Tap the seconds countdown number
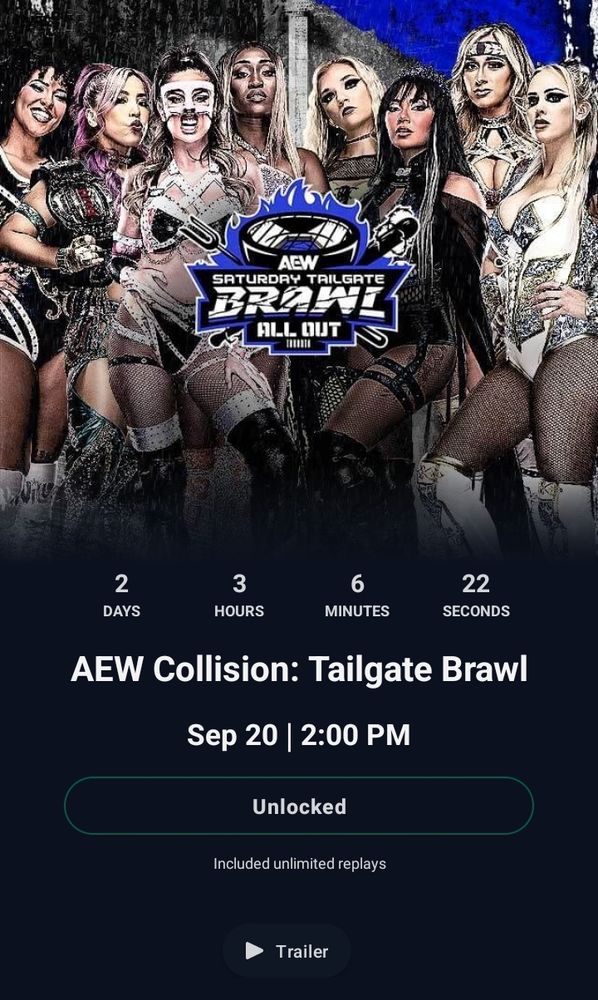Image resolution: width=598 pixels, height=1000 pixels. click(476, 584)
